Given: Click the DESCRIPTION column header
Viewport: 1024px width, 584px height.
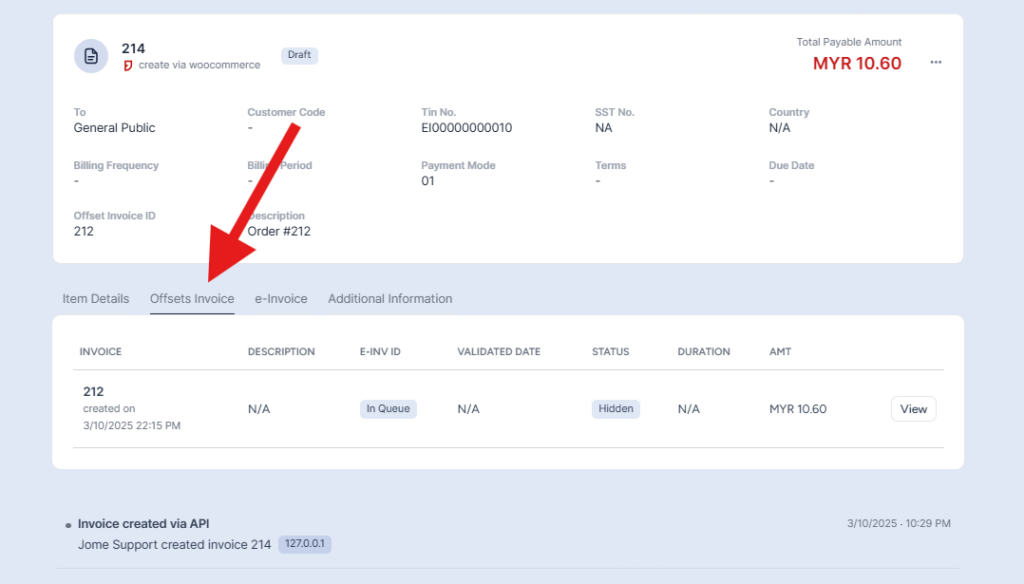Looking at the screenshot, I should point(281,351).
